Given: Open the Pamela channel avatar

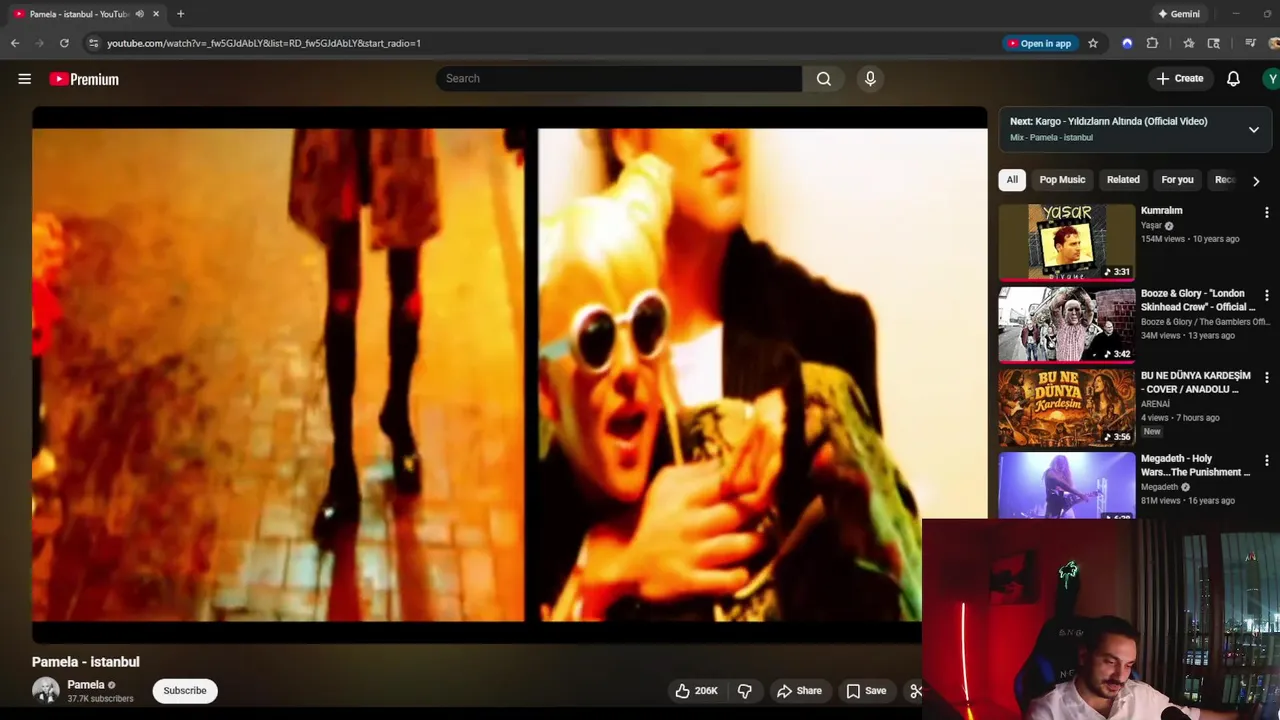Looking at the screenshot, I should click(x=46, y=691).
